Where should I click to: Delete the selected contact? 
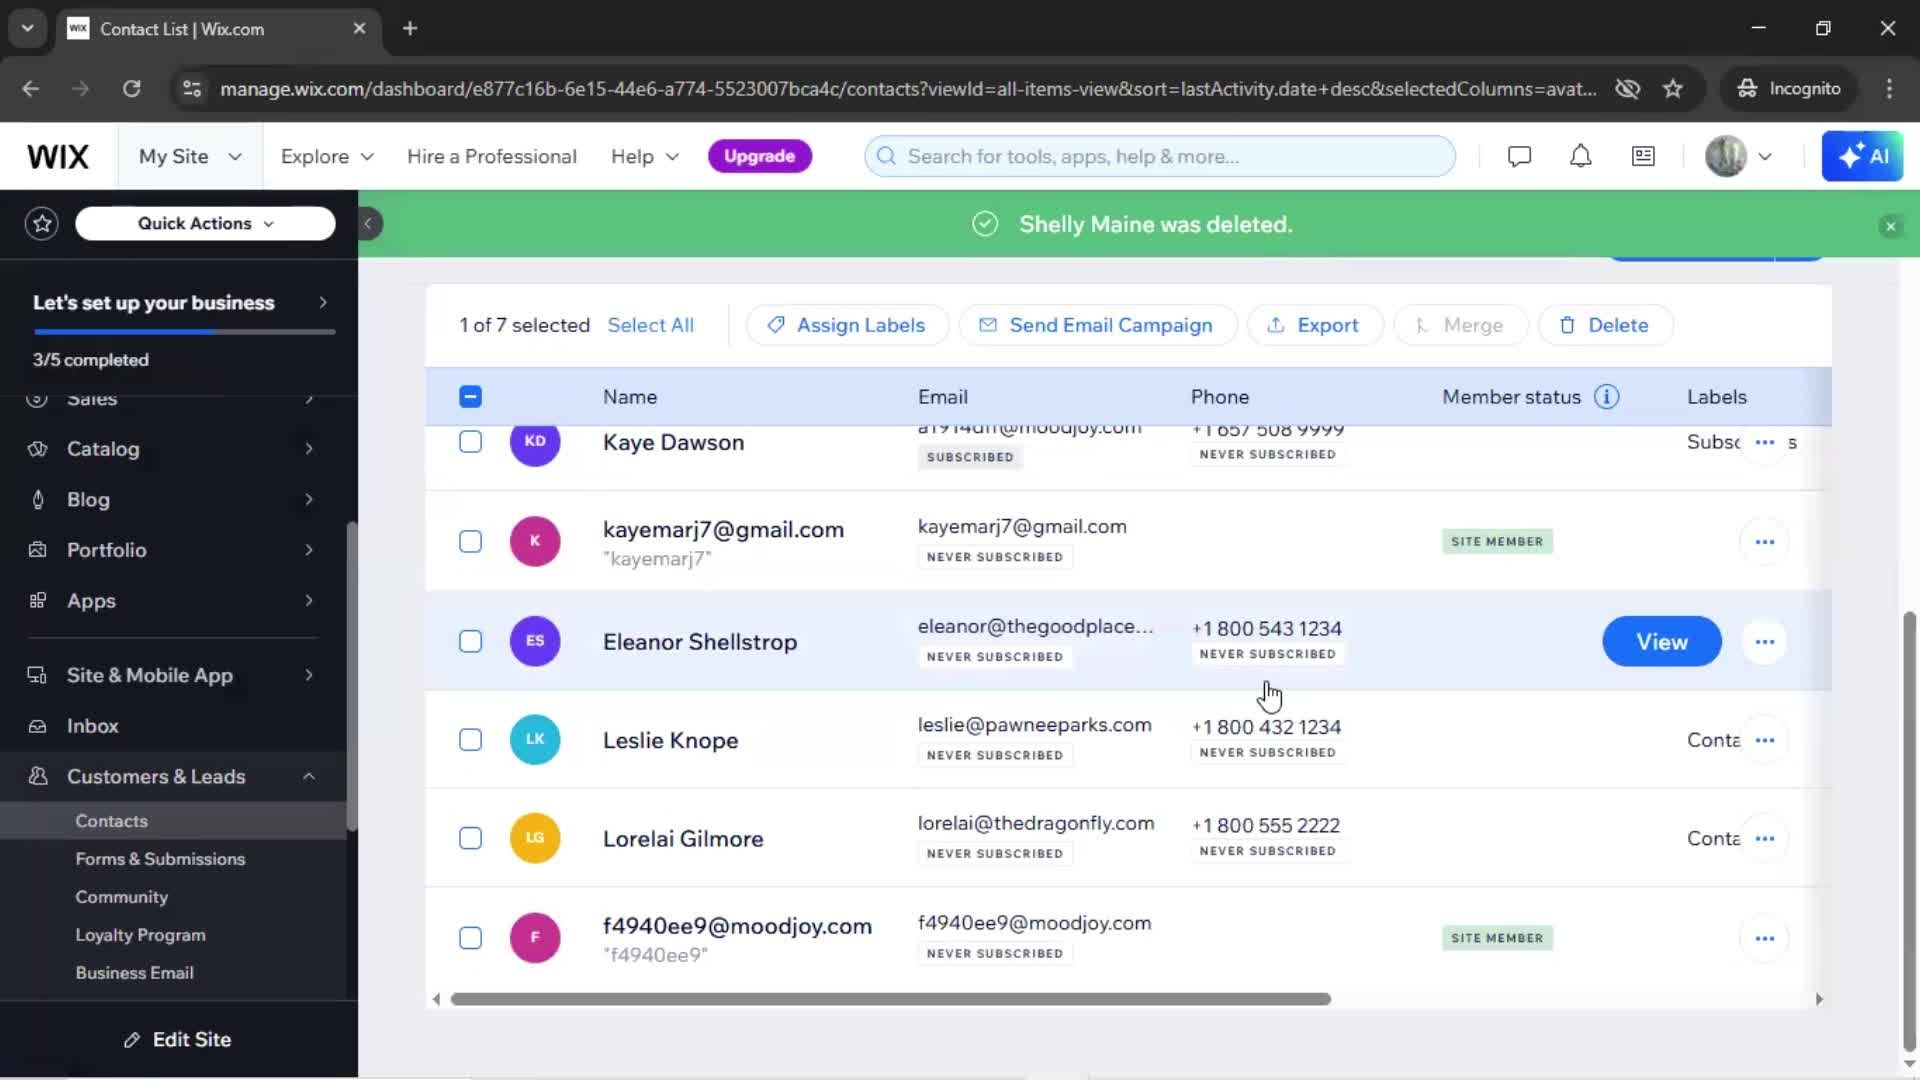click(1604, 325)
